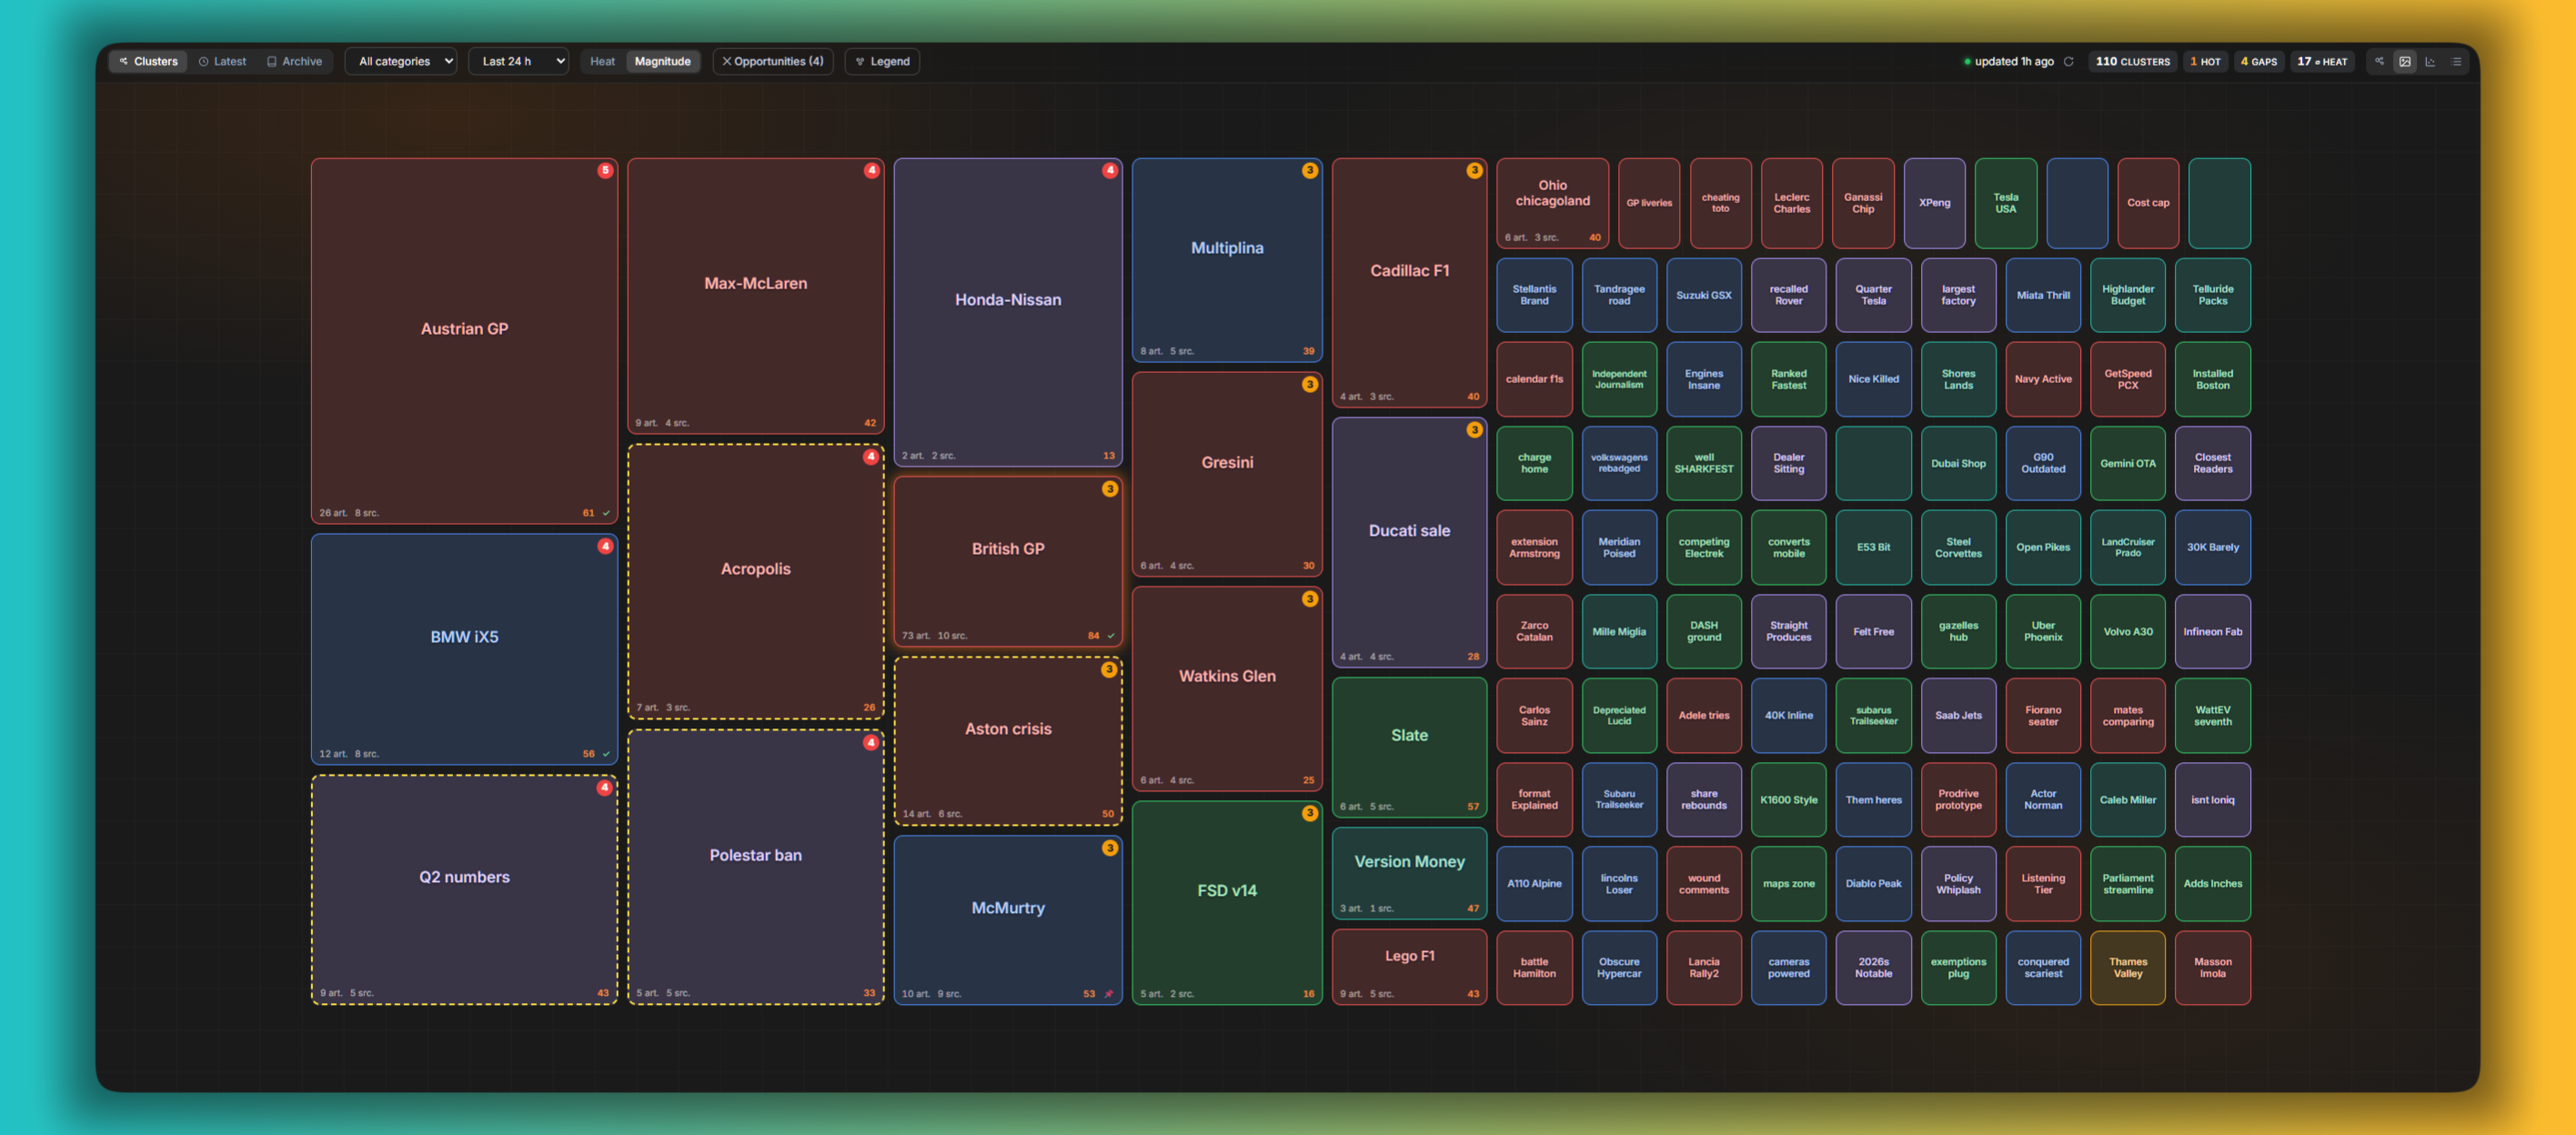Click the orange 3 badge on FSD v14
The width and height of the screenshot is (2576, 1135).
click(x=1310, y=813)
